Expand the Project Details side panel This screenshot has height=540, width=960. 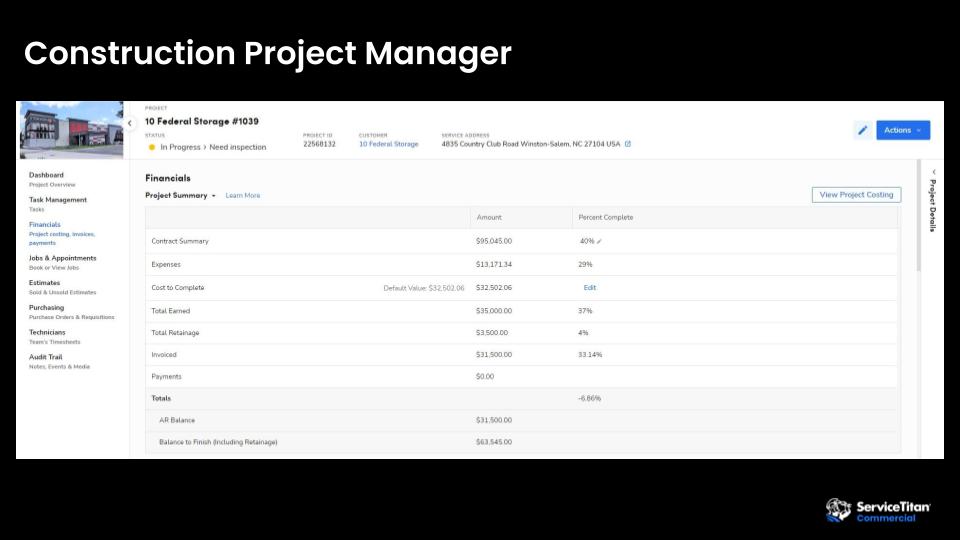[x=932, y=200]
